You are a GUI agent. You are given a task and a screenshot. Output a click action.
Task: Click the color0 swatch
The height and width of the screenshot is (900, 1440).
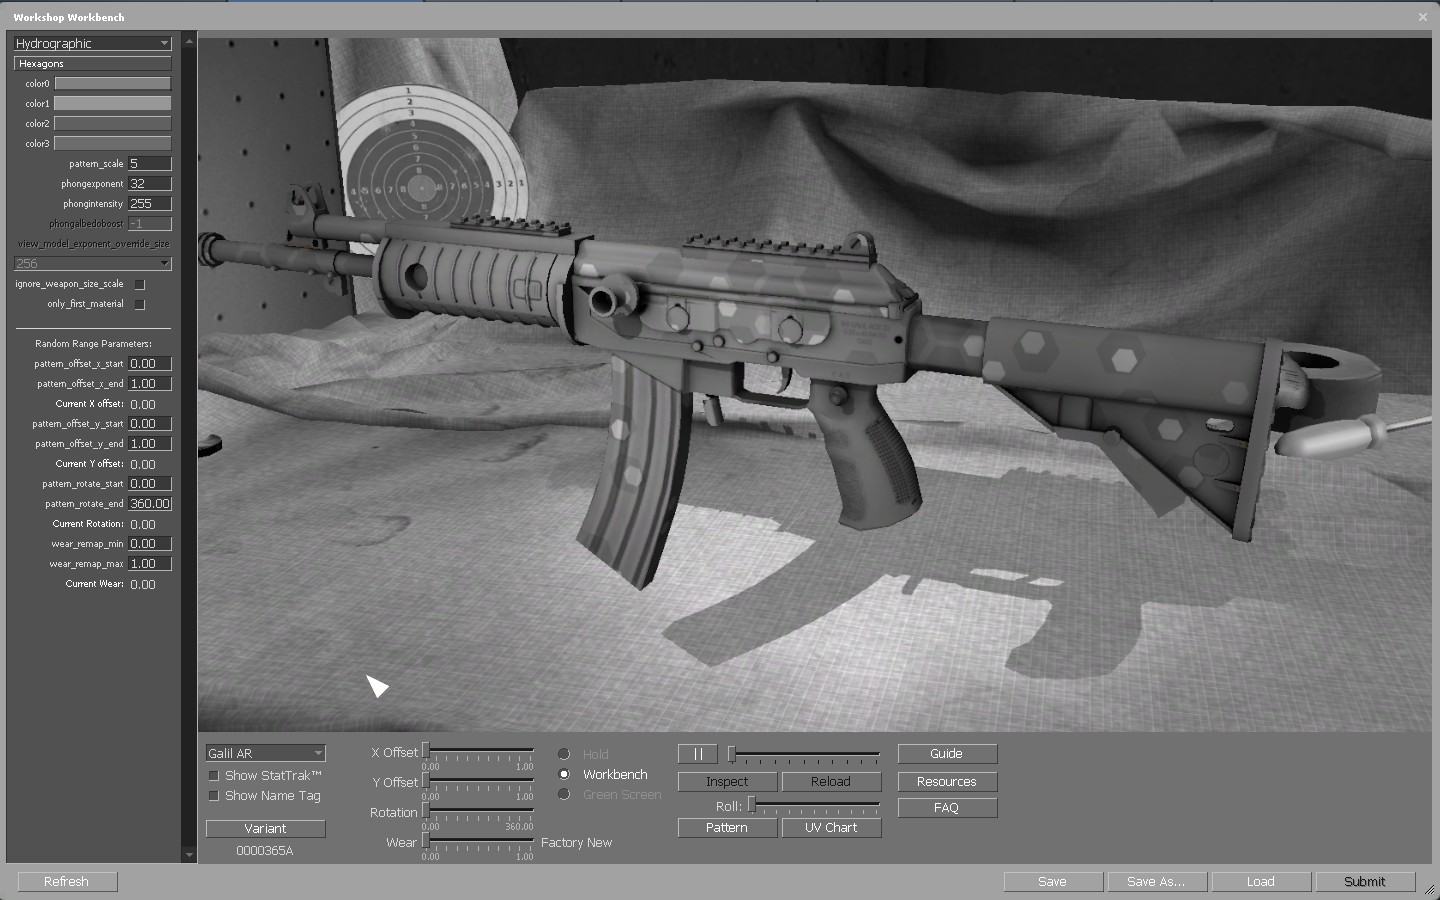point(112,84)
